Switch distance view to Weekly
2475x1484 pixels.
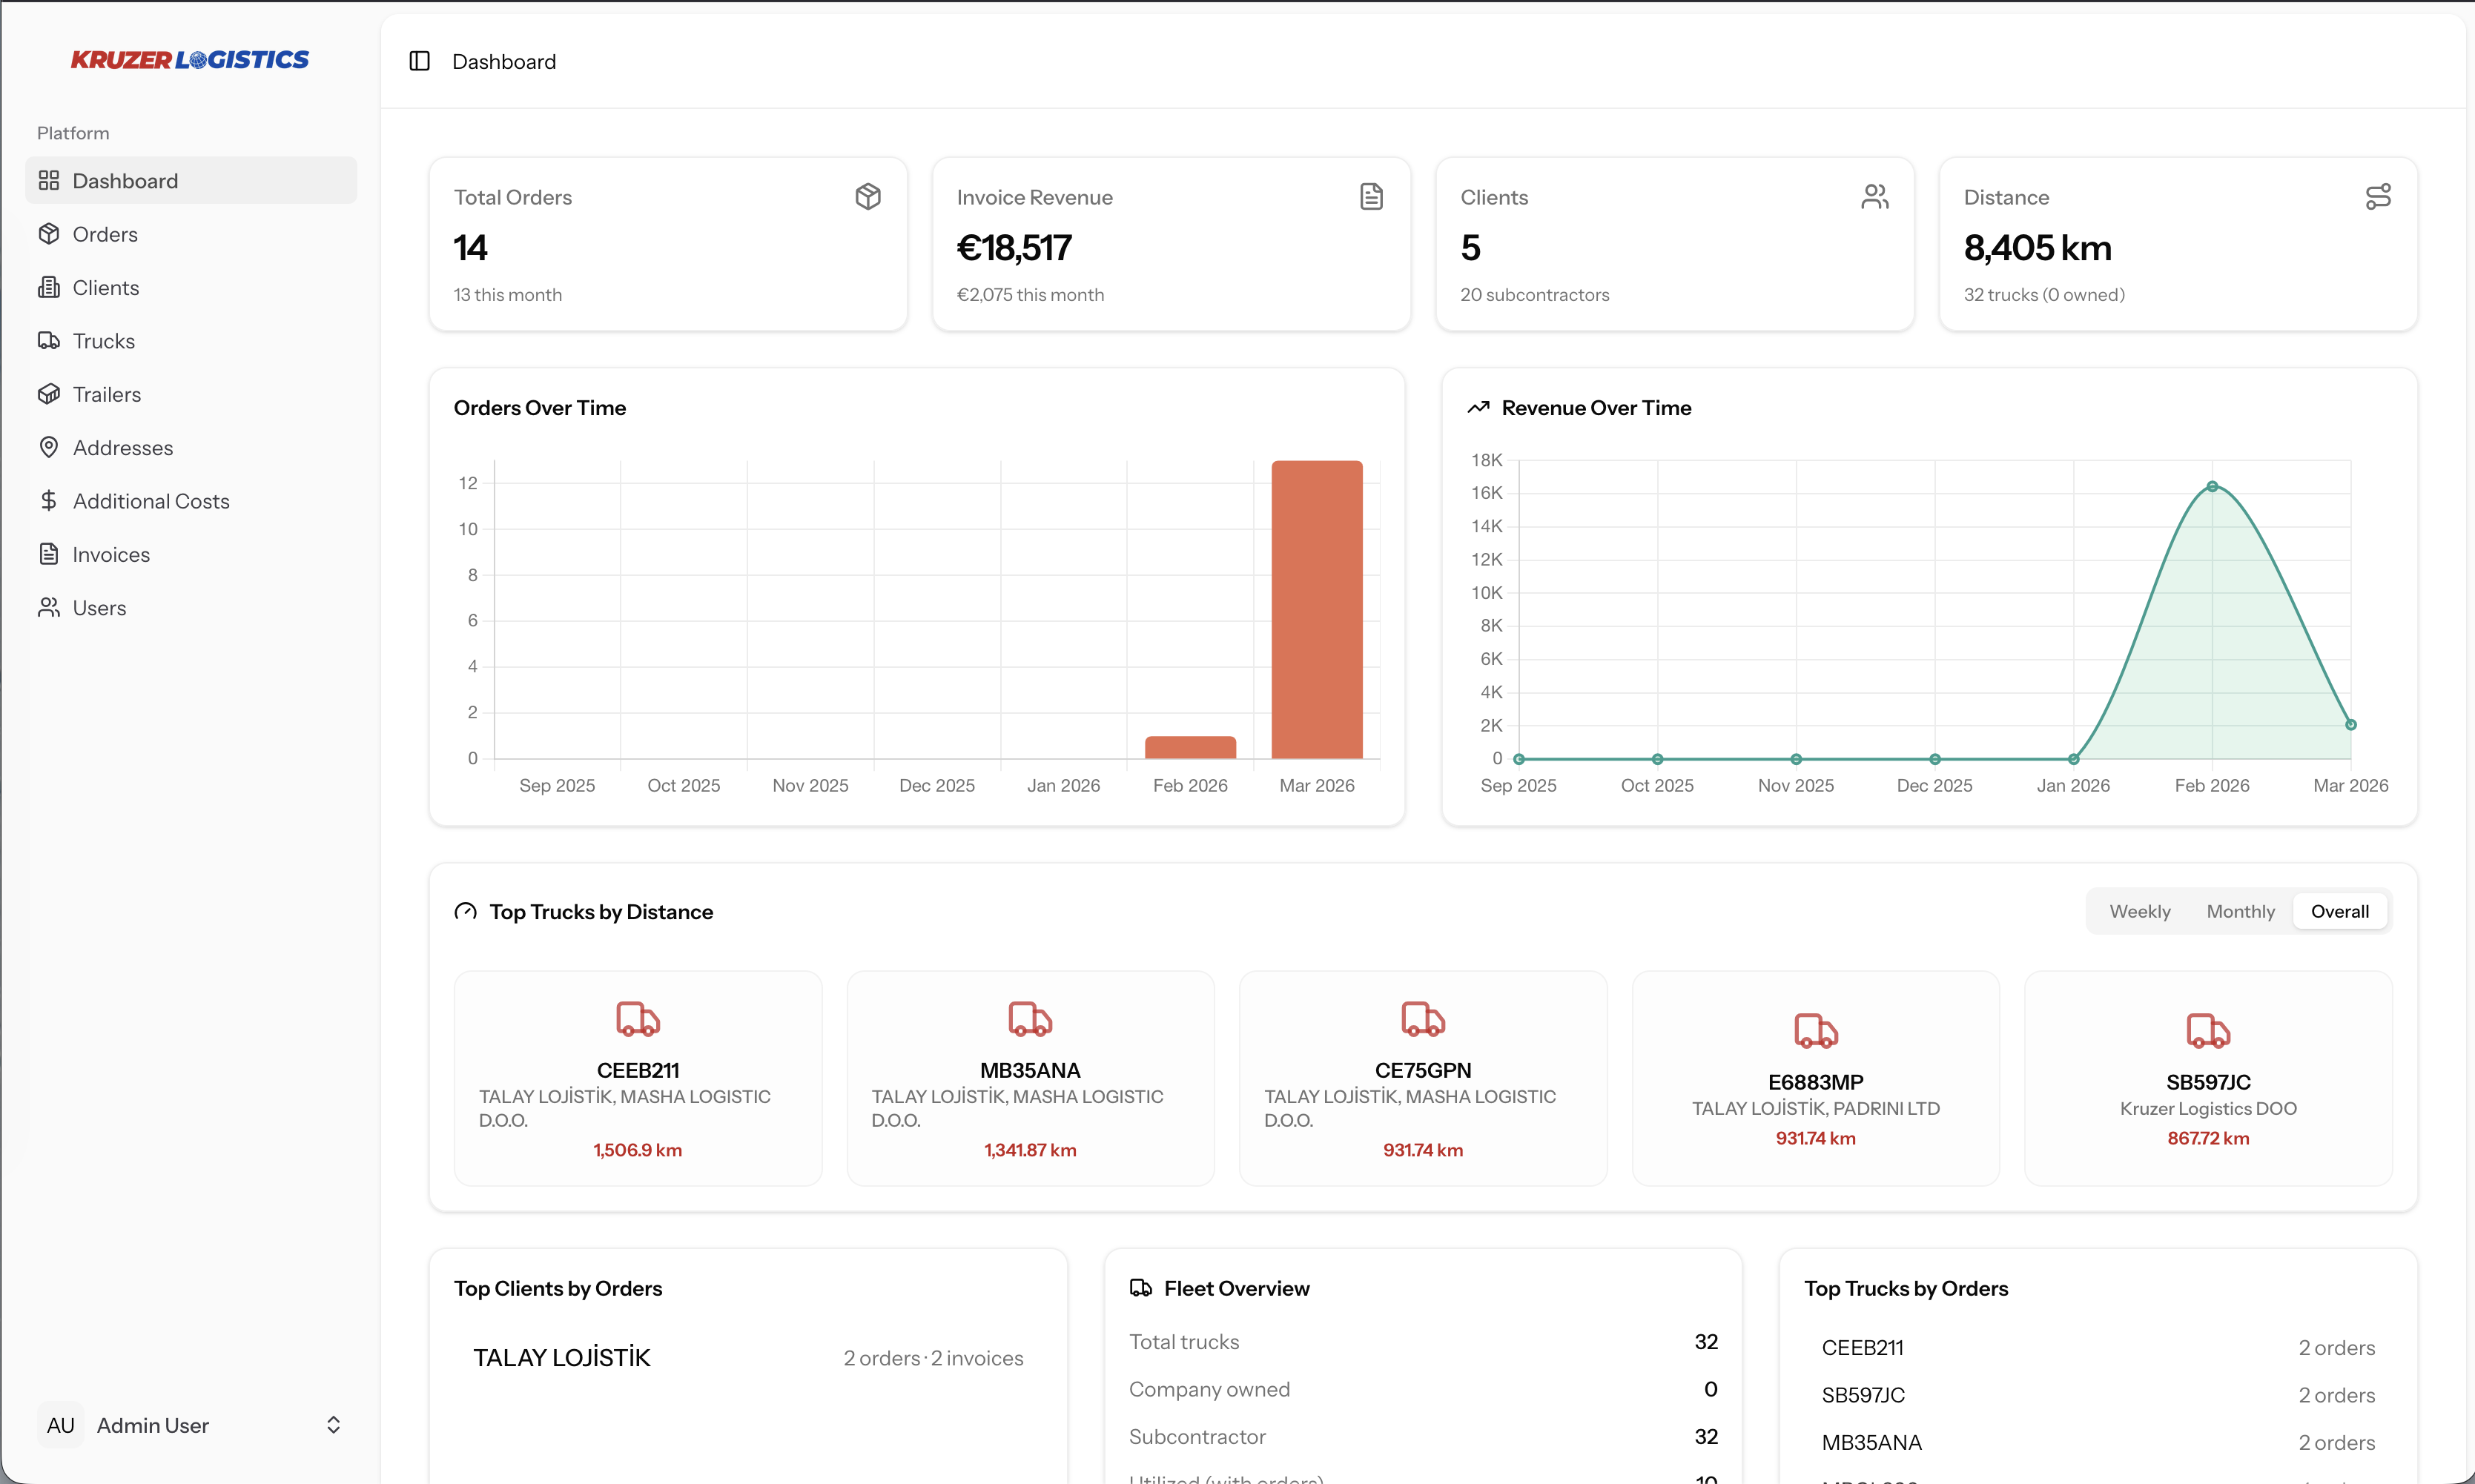(2139, 911)
